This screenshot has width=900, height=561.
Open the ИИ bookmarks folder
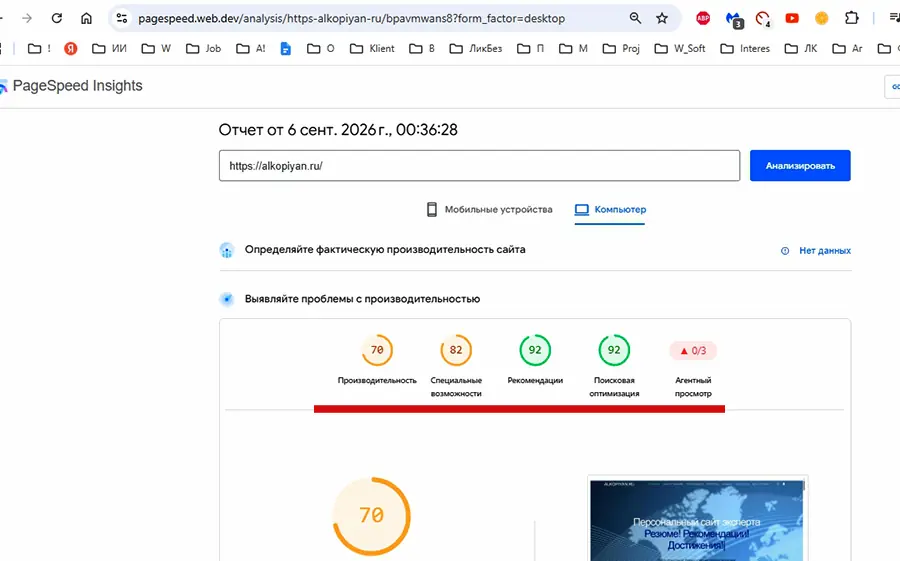pos(110,49)
